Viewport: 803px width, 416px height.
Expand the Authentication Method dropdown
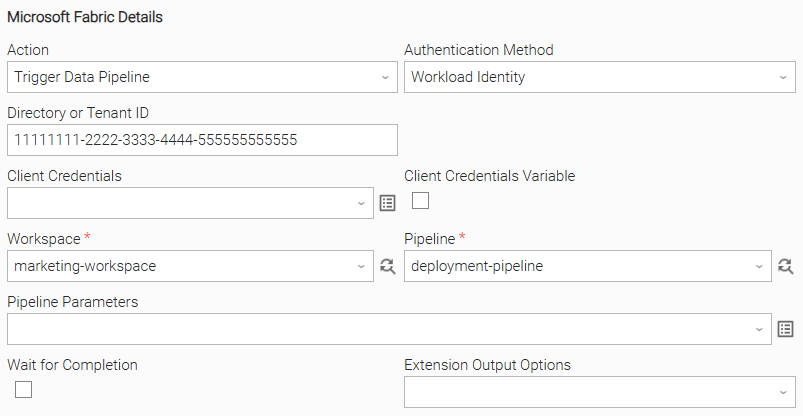tap(600, 77)
